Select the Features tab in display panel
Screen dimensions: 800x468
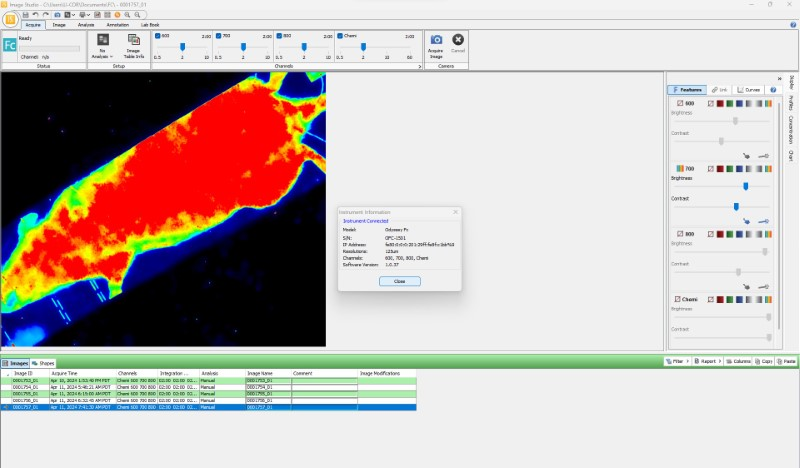point(687,90)
